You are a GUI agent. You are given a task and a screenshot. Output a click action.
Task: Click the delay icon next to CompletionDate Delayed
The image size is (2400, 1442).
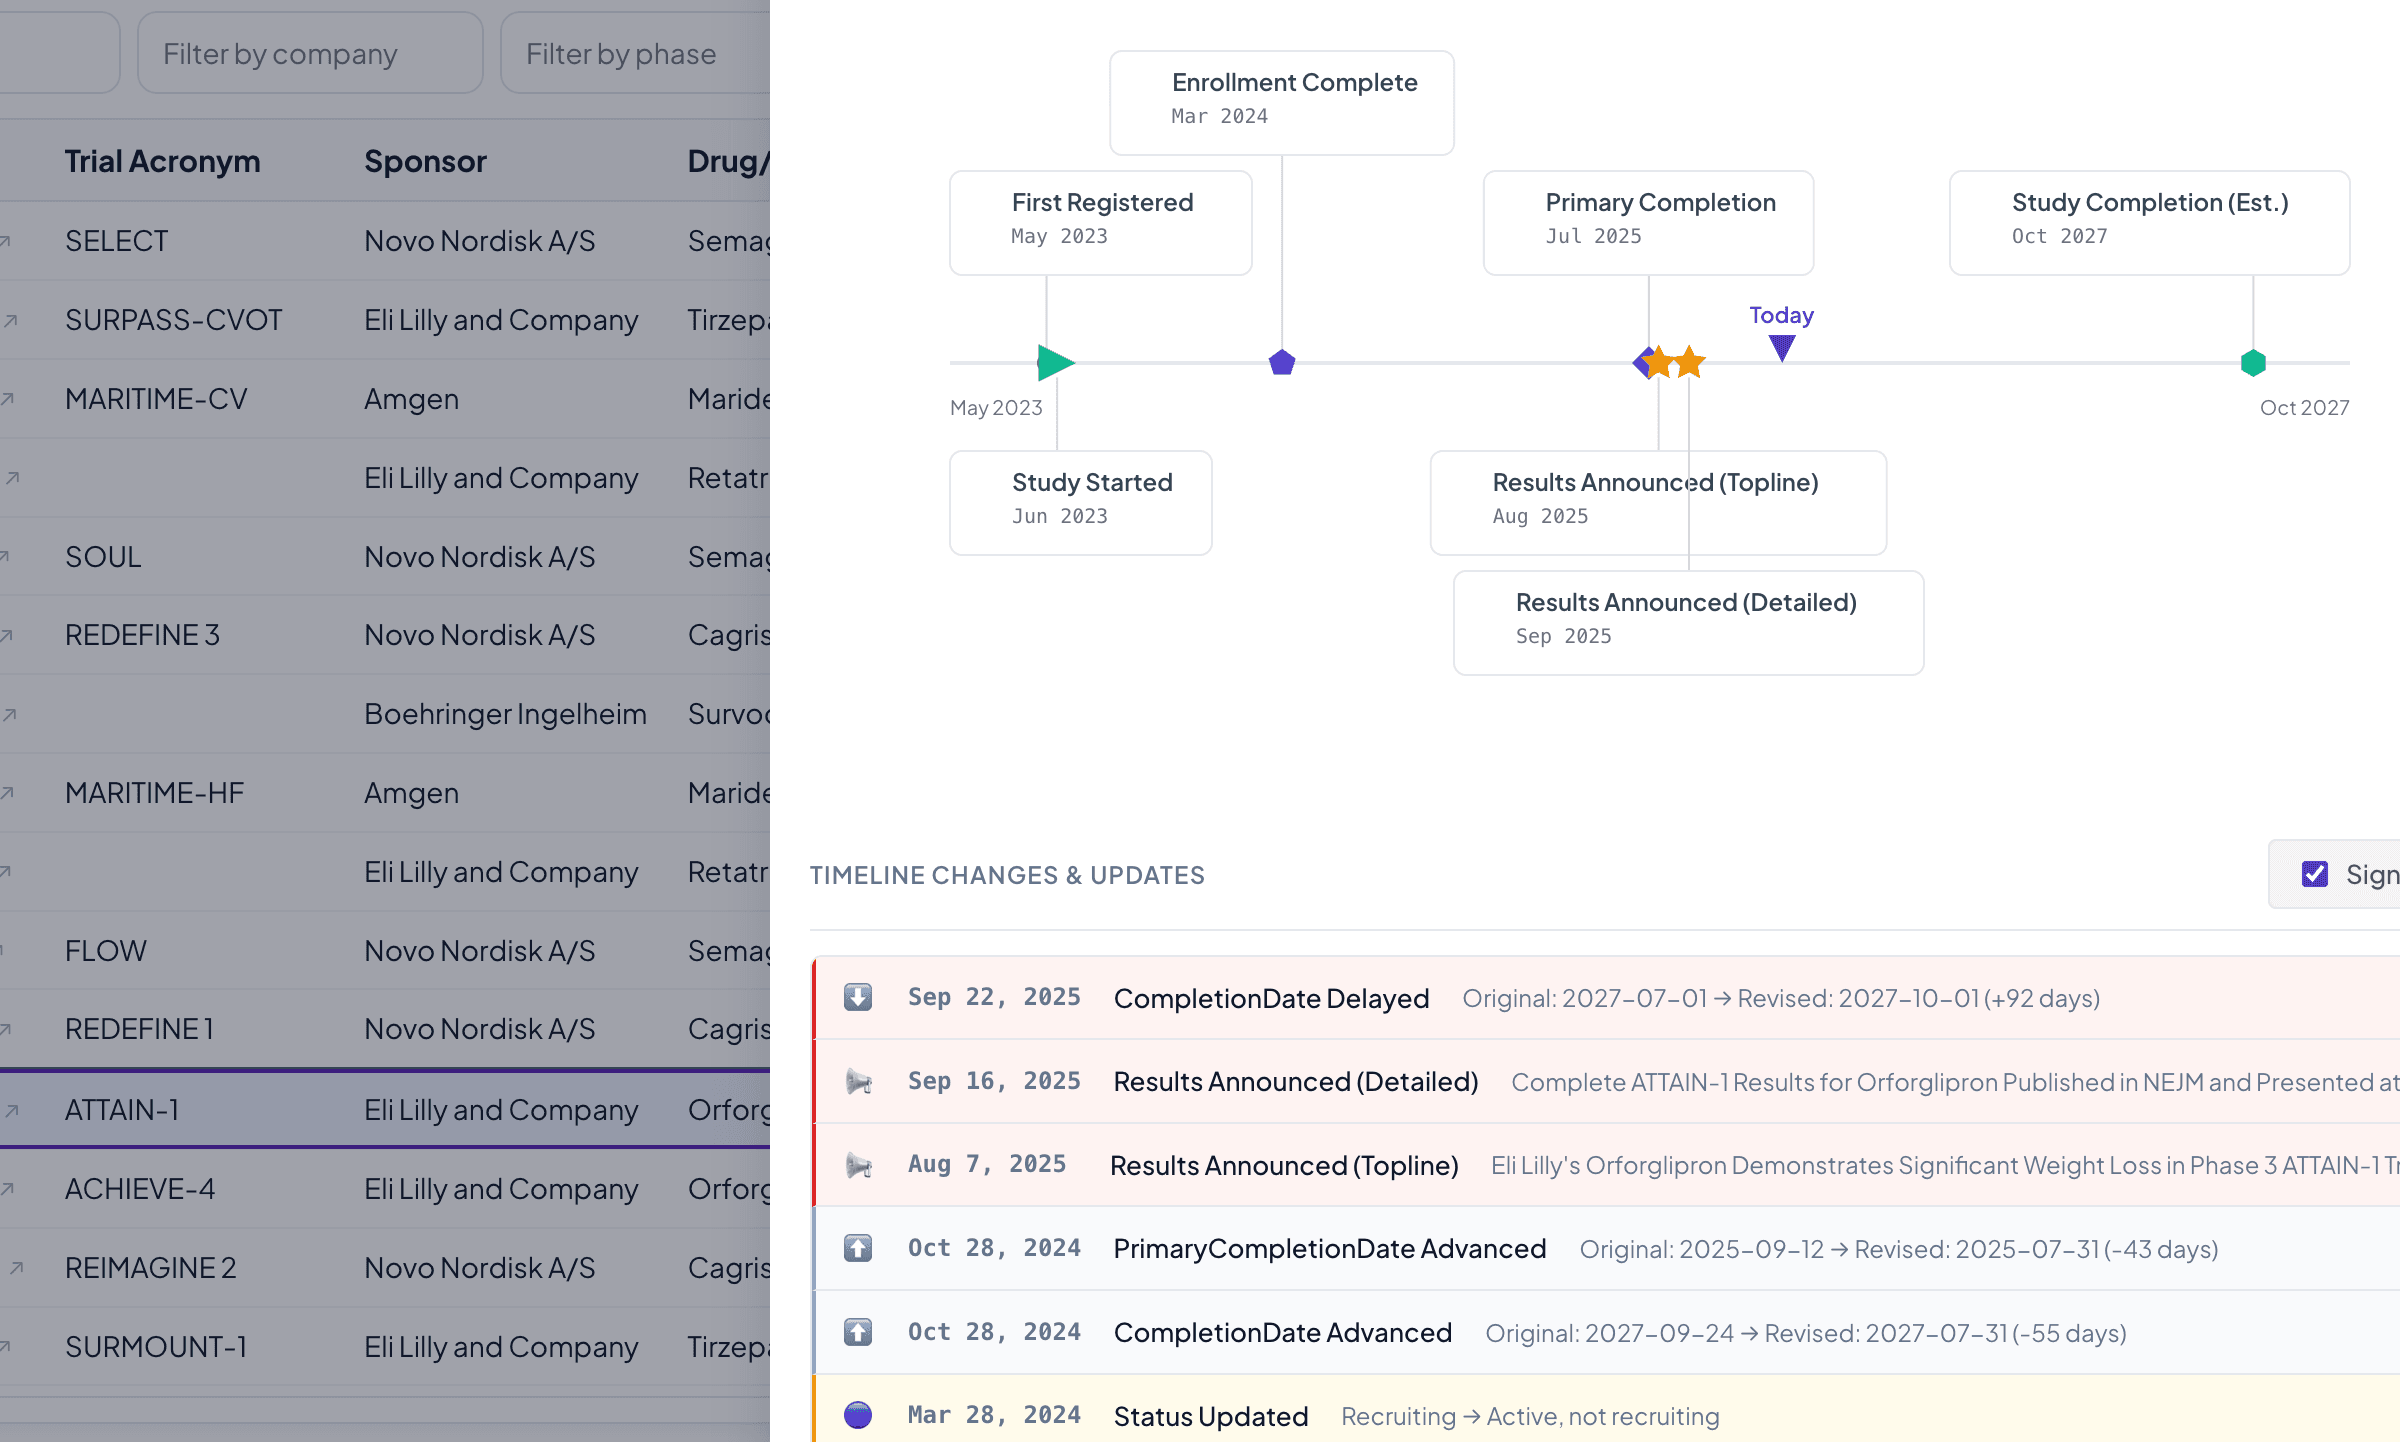point(857,997)
